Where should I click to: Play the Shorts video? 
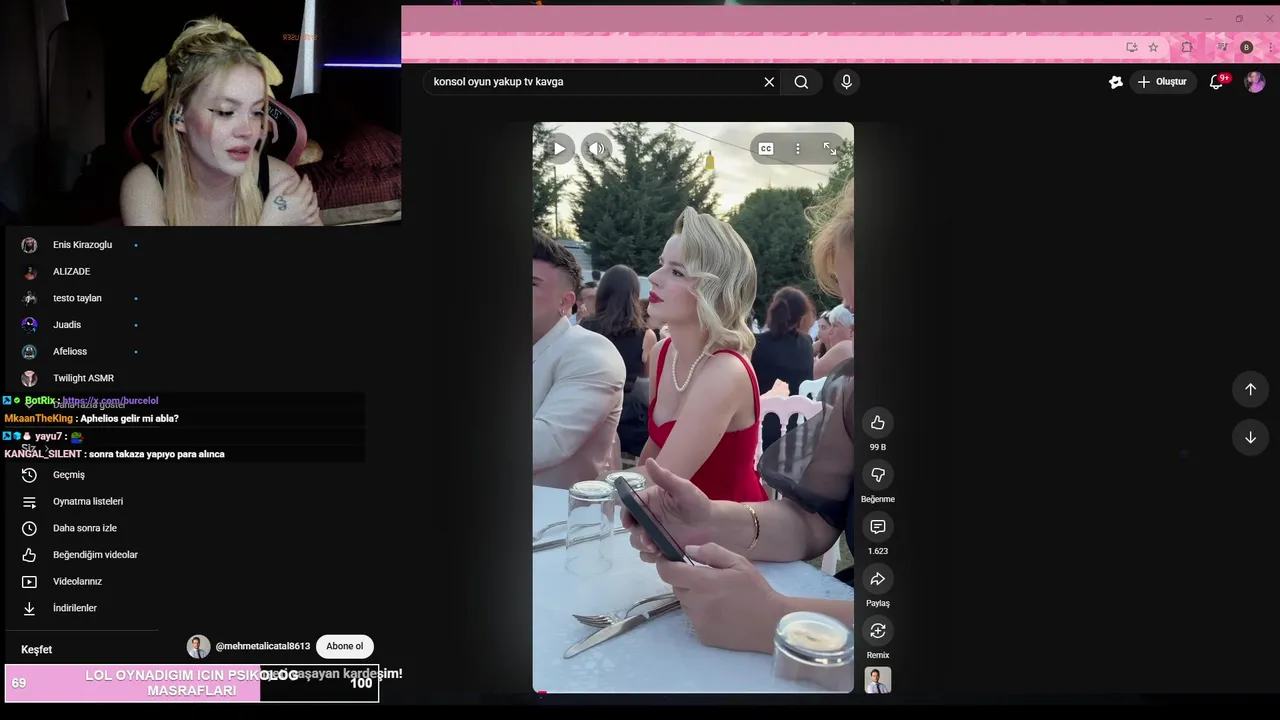(x=559, y=149)
